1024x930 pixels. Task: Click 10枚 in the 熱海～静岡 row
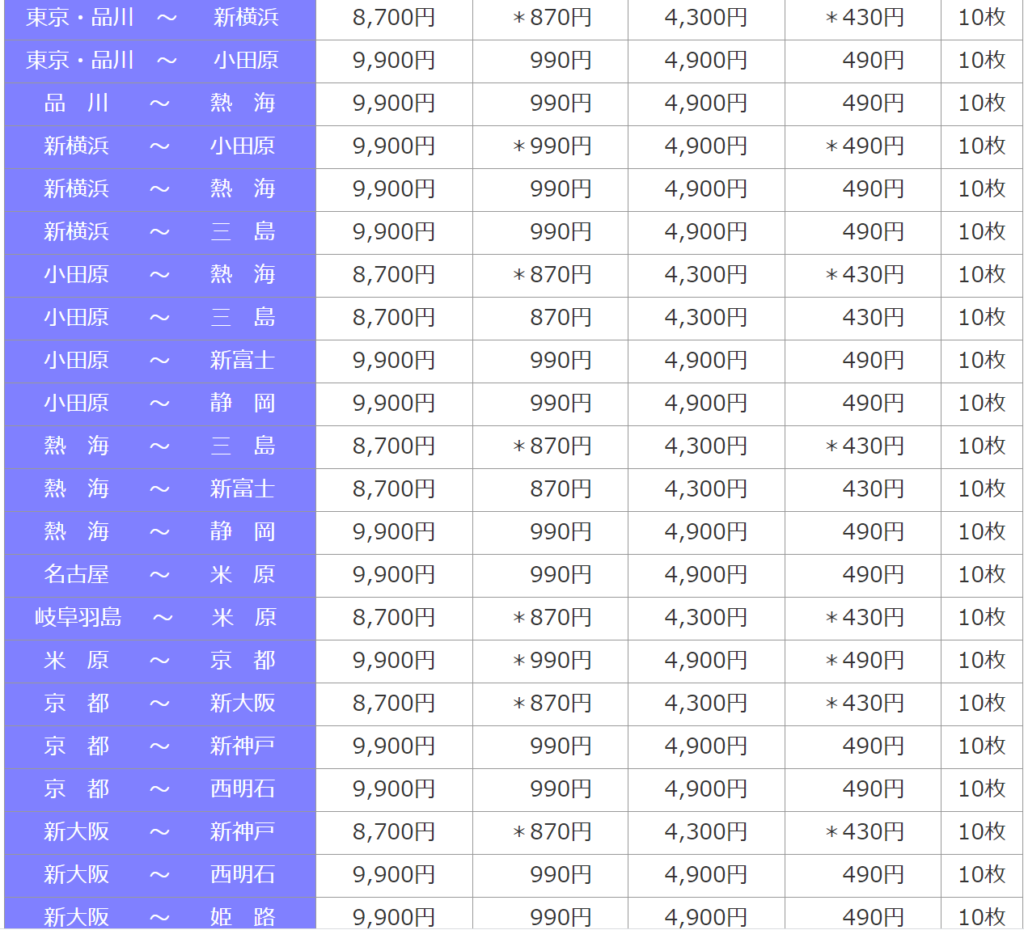click(981, 532)
